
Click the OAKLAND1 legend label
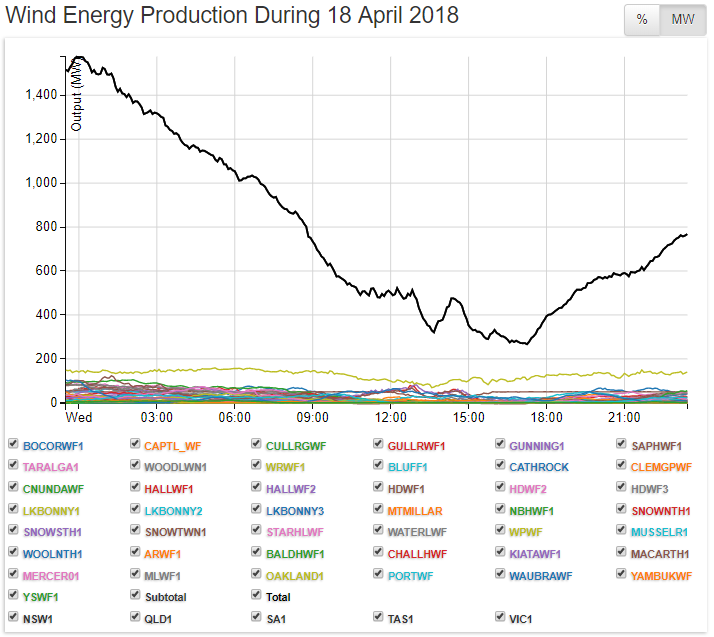pyautogui.click(x=294, y=575)
